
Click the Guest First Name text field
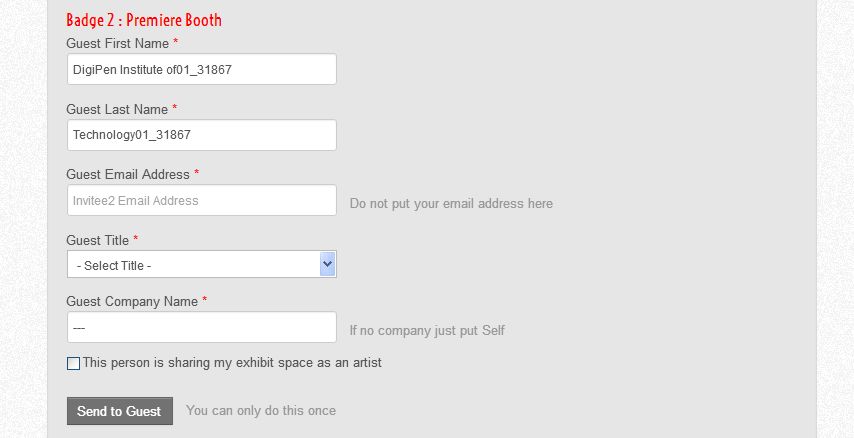pyautogui.click(x=201, y=69)
